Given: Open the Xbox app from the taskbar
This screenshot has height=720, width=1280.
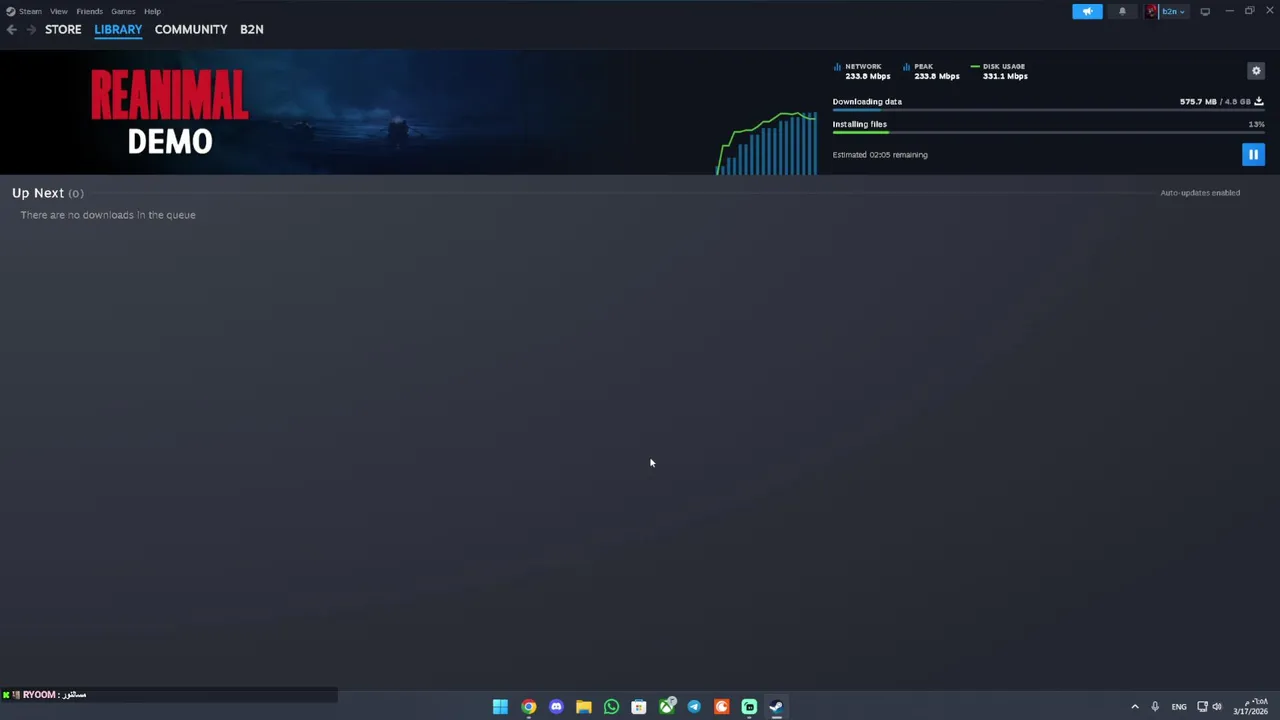Looking at the screenshot, I should point(667,707).
